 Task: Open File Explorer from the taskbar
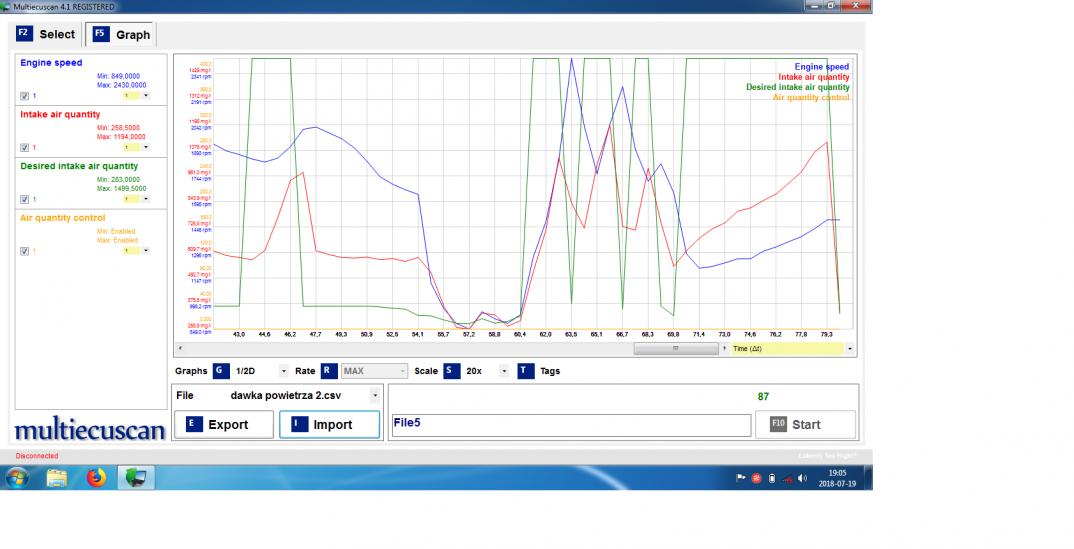coord(57,478)
